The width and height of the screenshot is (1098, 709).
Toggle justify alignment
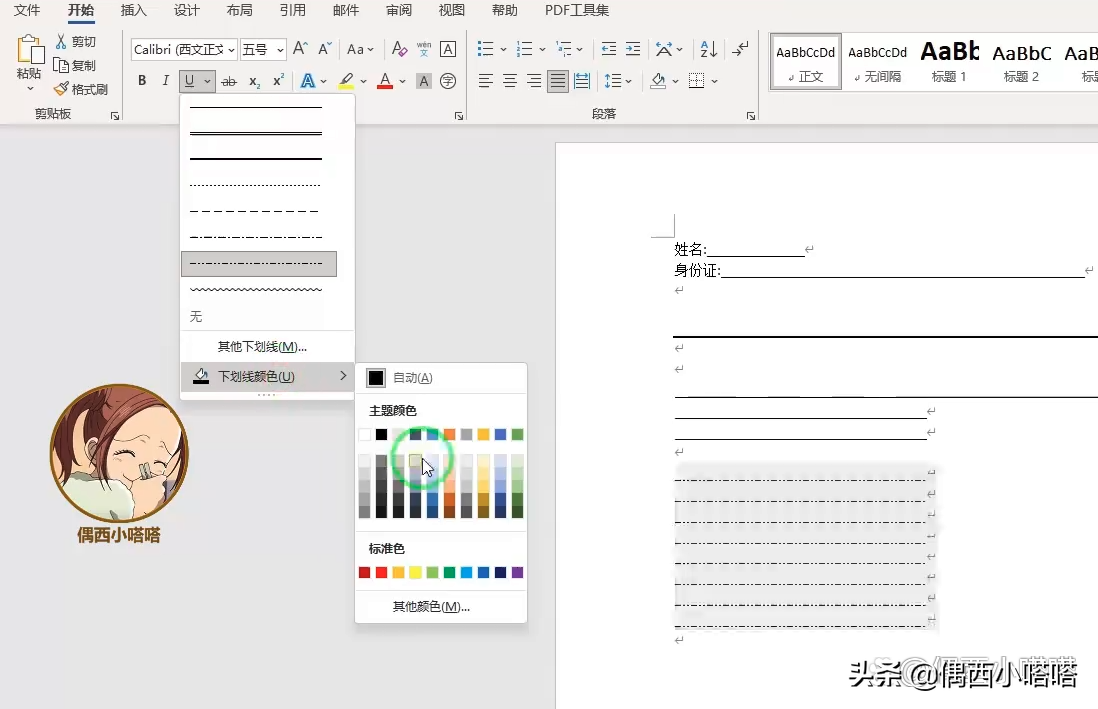coord(557,81)
